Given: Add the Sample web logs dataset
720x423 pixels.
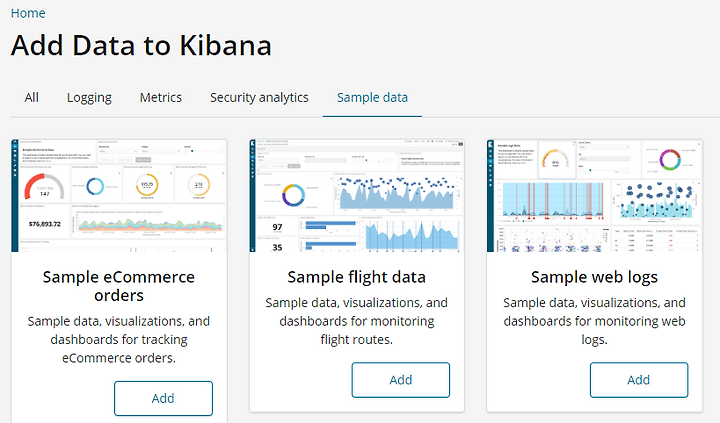Looking at the screenshot, I should click(639, 380).
